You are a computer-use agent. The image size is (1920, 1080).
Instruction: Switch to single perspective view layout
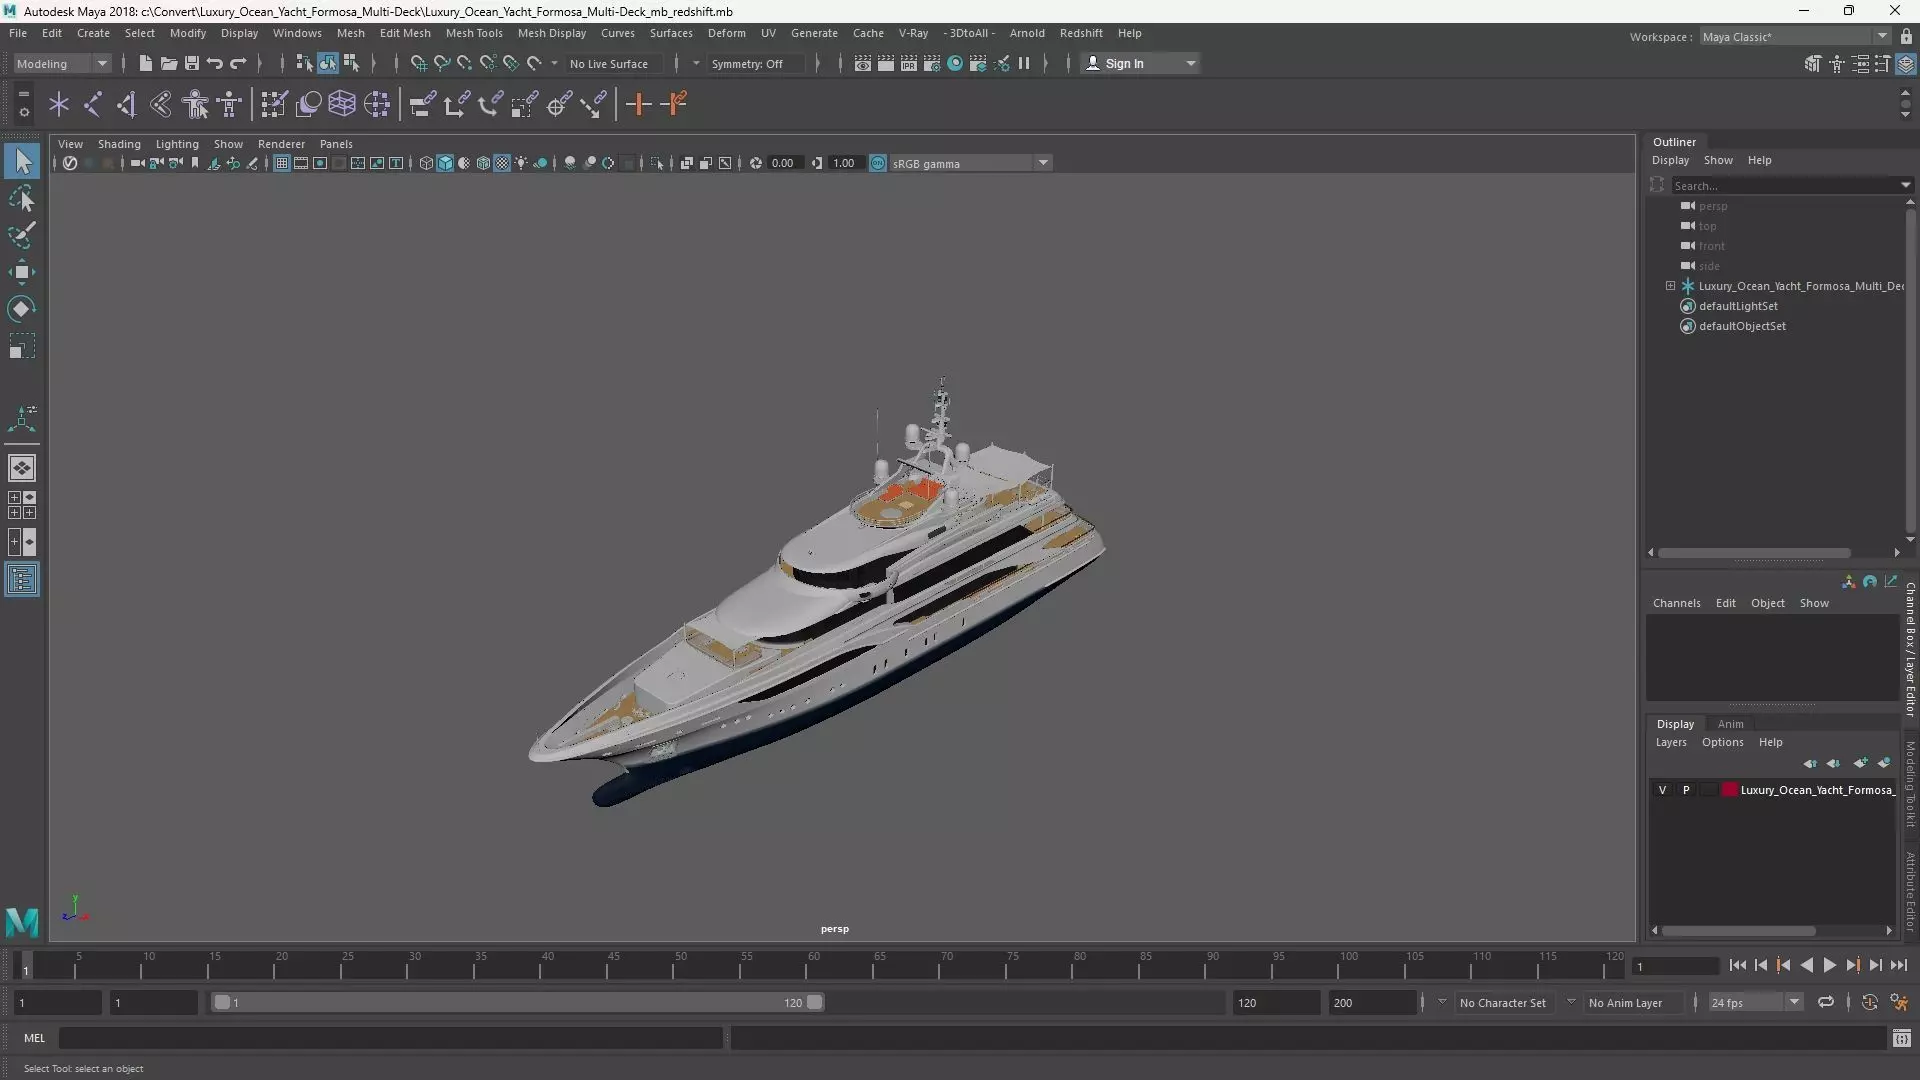[x=22, y=468]
